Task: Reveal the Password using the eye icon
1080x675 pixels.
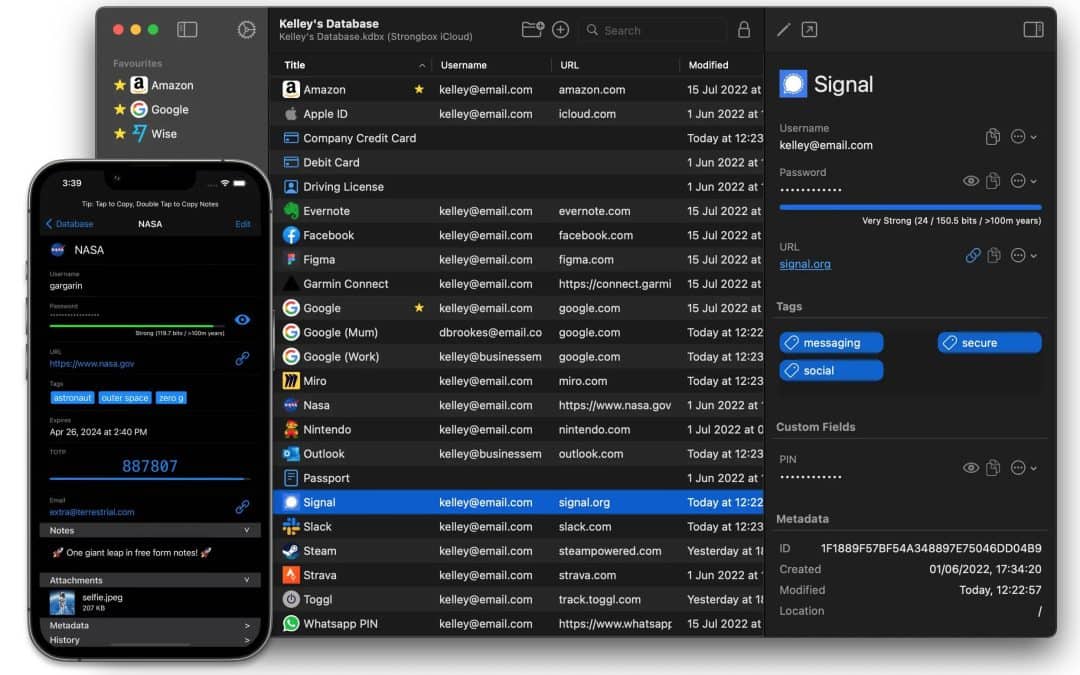Action: point(970,181)
